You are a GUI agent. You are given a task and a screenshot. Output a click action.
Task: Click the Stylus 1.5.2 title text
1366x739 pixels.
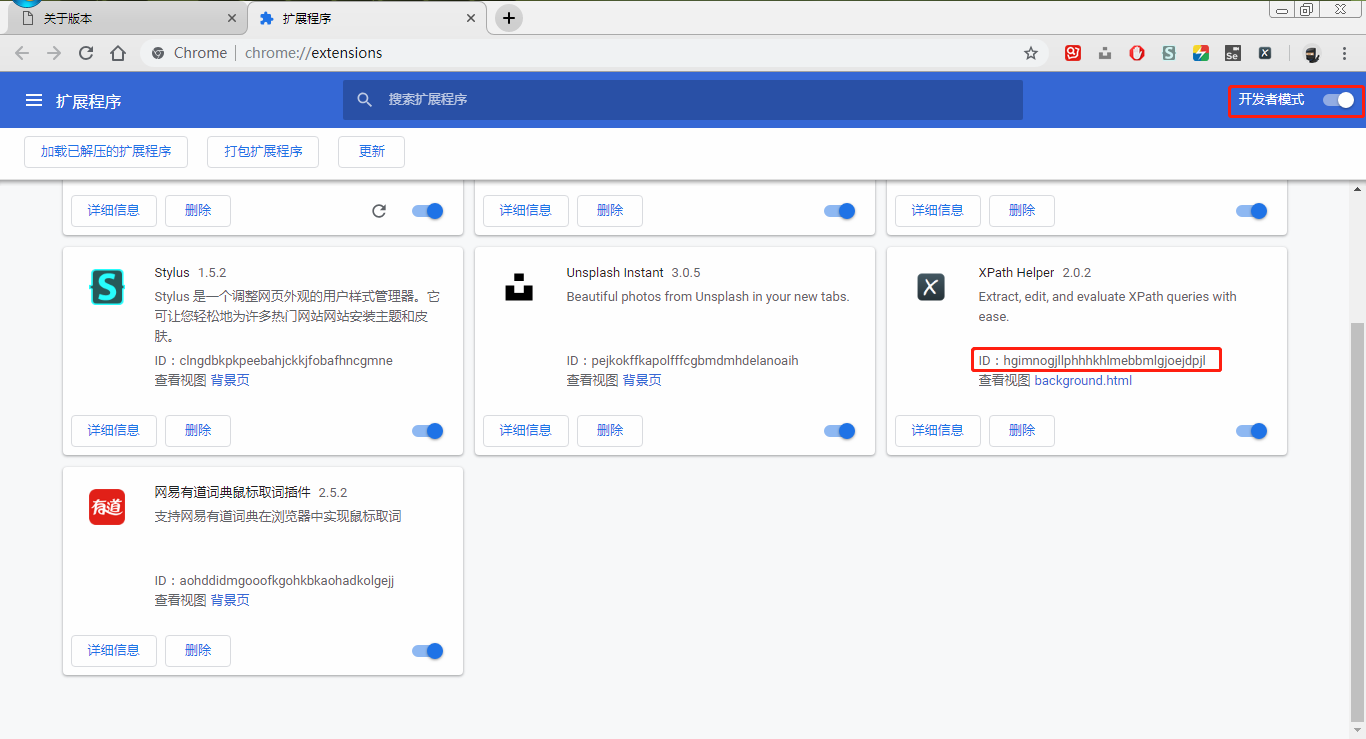[x=190, y=272]
